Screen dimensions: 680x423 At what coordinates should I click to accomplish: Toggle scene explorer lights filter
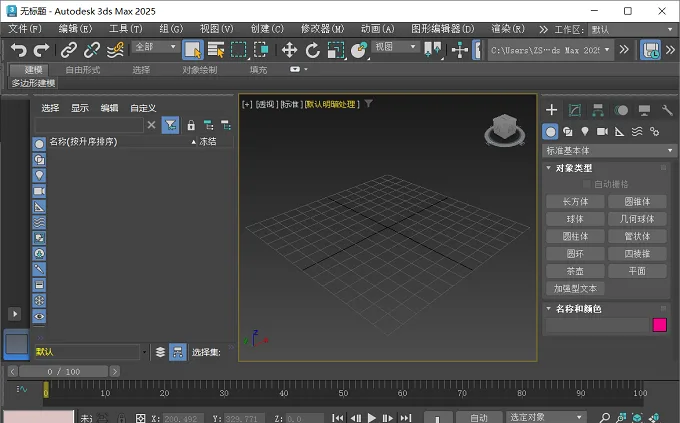click(39, 175)
